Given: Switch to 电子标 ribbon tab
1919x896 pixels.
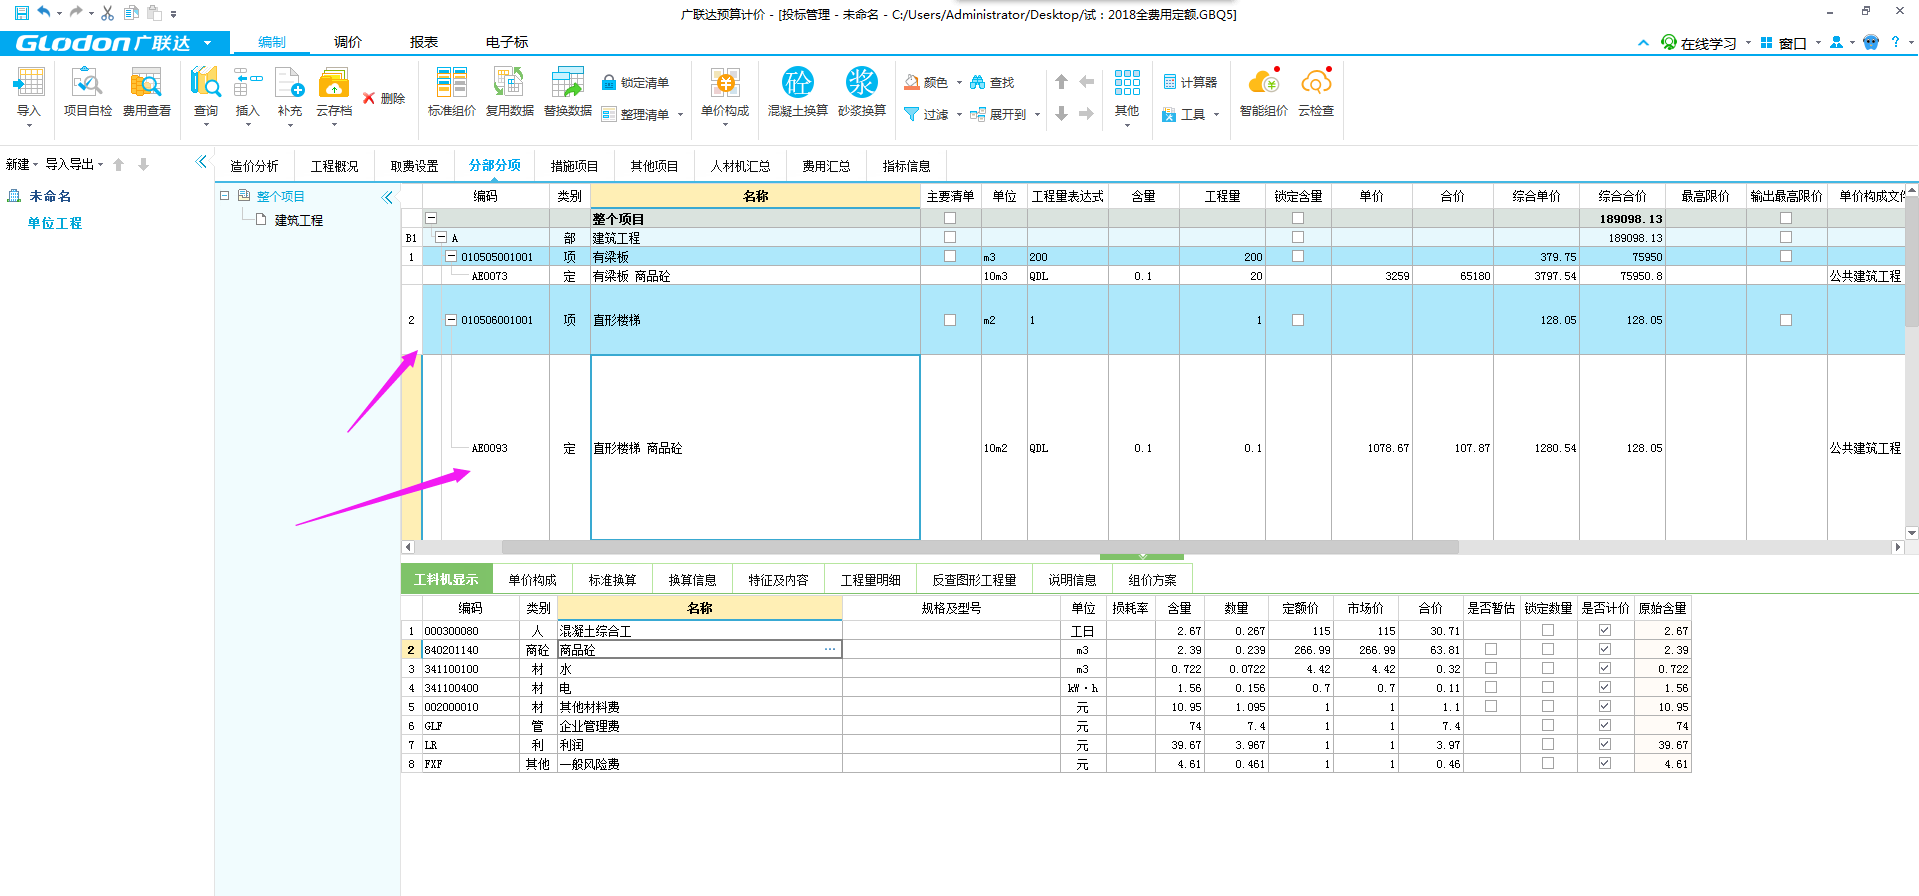Looking at the screenshot, I should tap(506, 42).
